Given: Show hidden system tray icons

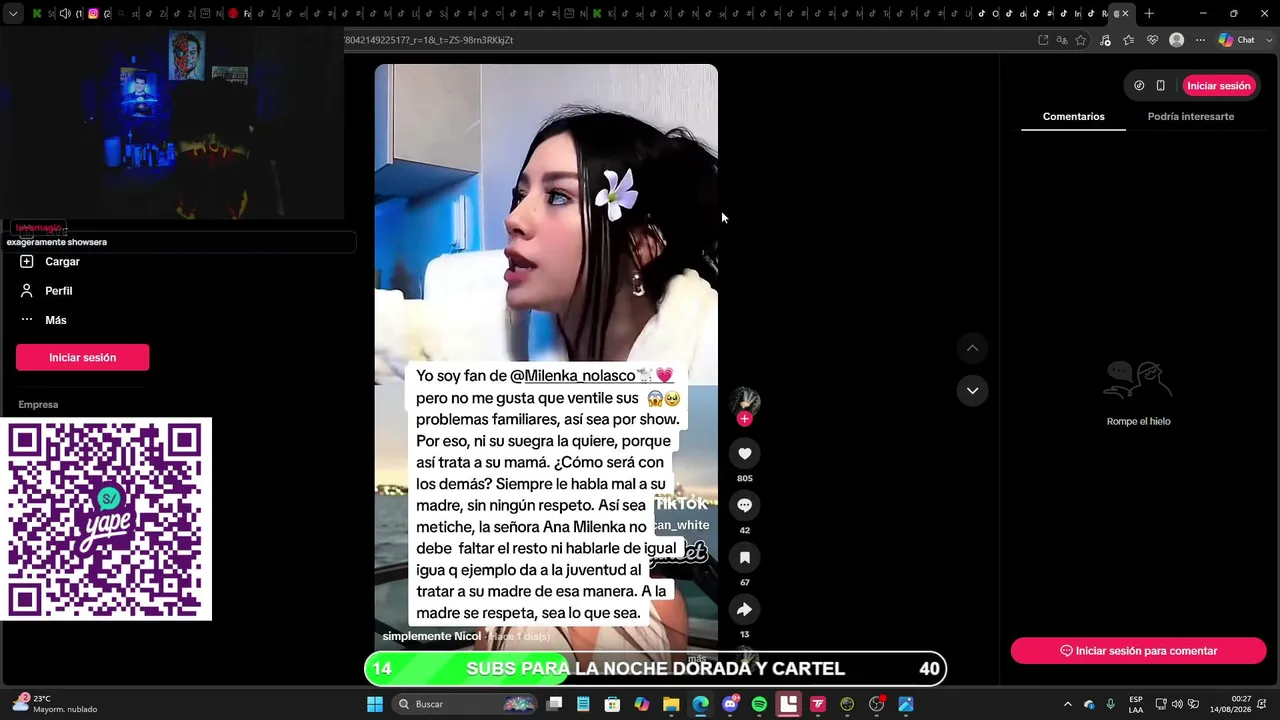Looking at the screenshot, I should point(1067,704).
